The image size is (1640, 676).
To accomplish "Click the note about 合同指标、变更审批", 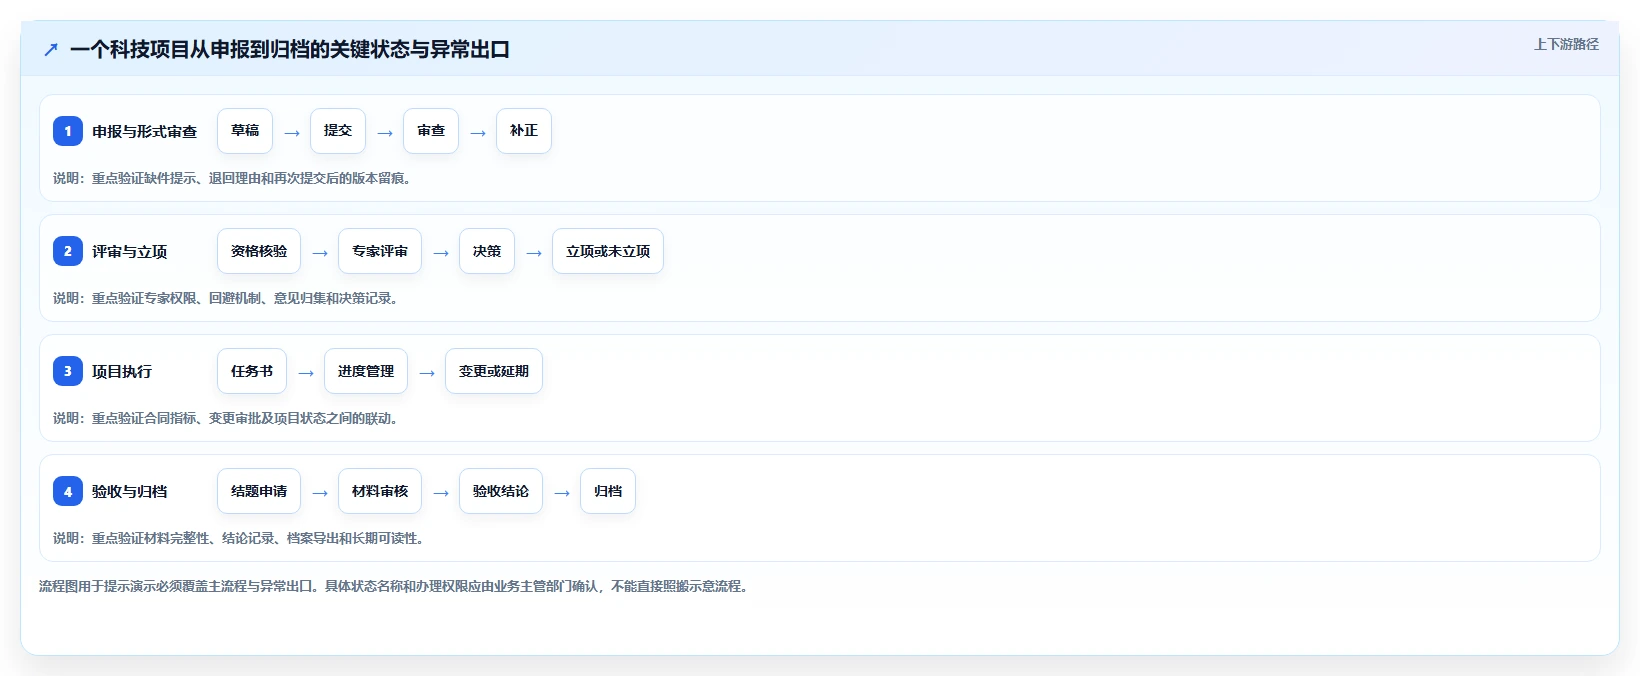I will 226,418.
